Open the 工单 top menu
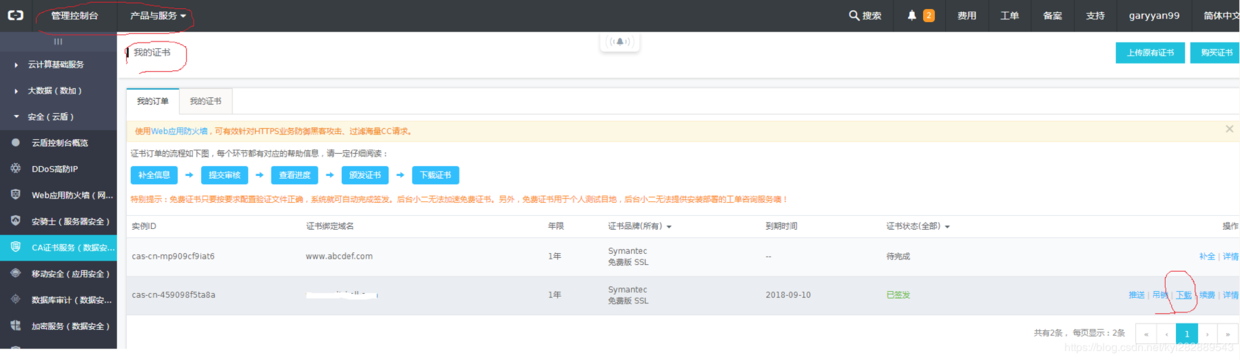 click(1009, 16)
